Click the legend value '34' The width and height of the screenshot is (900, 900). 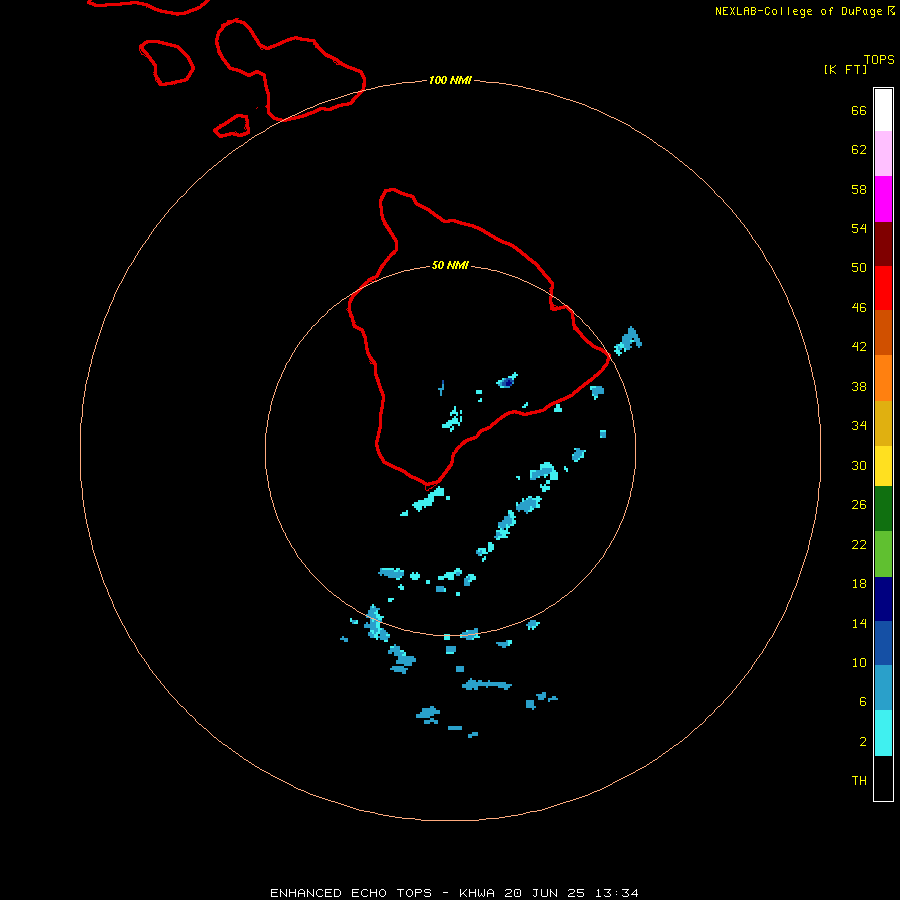click(x=859, y=426)
